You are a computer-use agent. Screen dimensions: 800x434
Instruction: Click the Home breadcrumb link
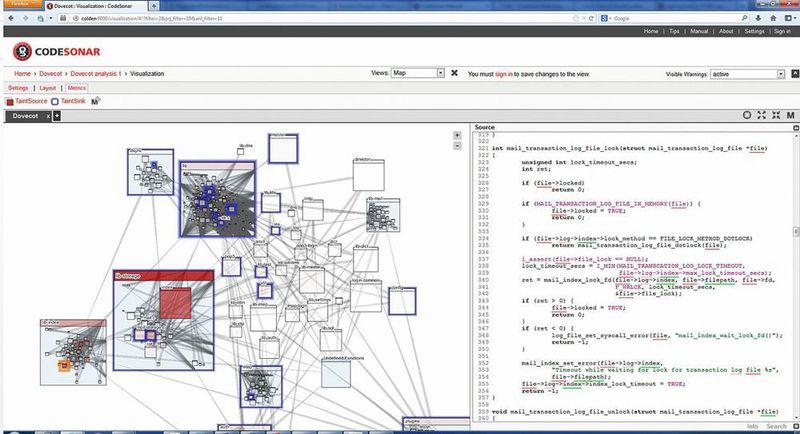[22, 73]
